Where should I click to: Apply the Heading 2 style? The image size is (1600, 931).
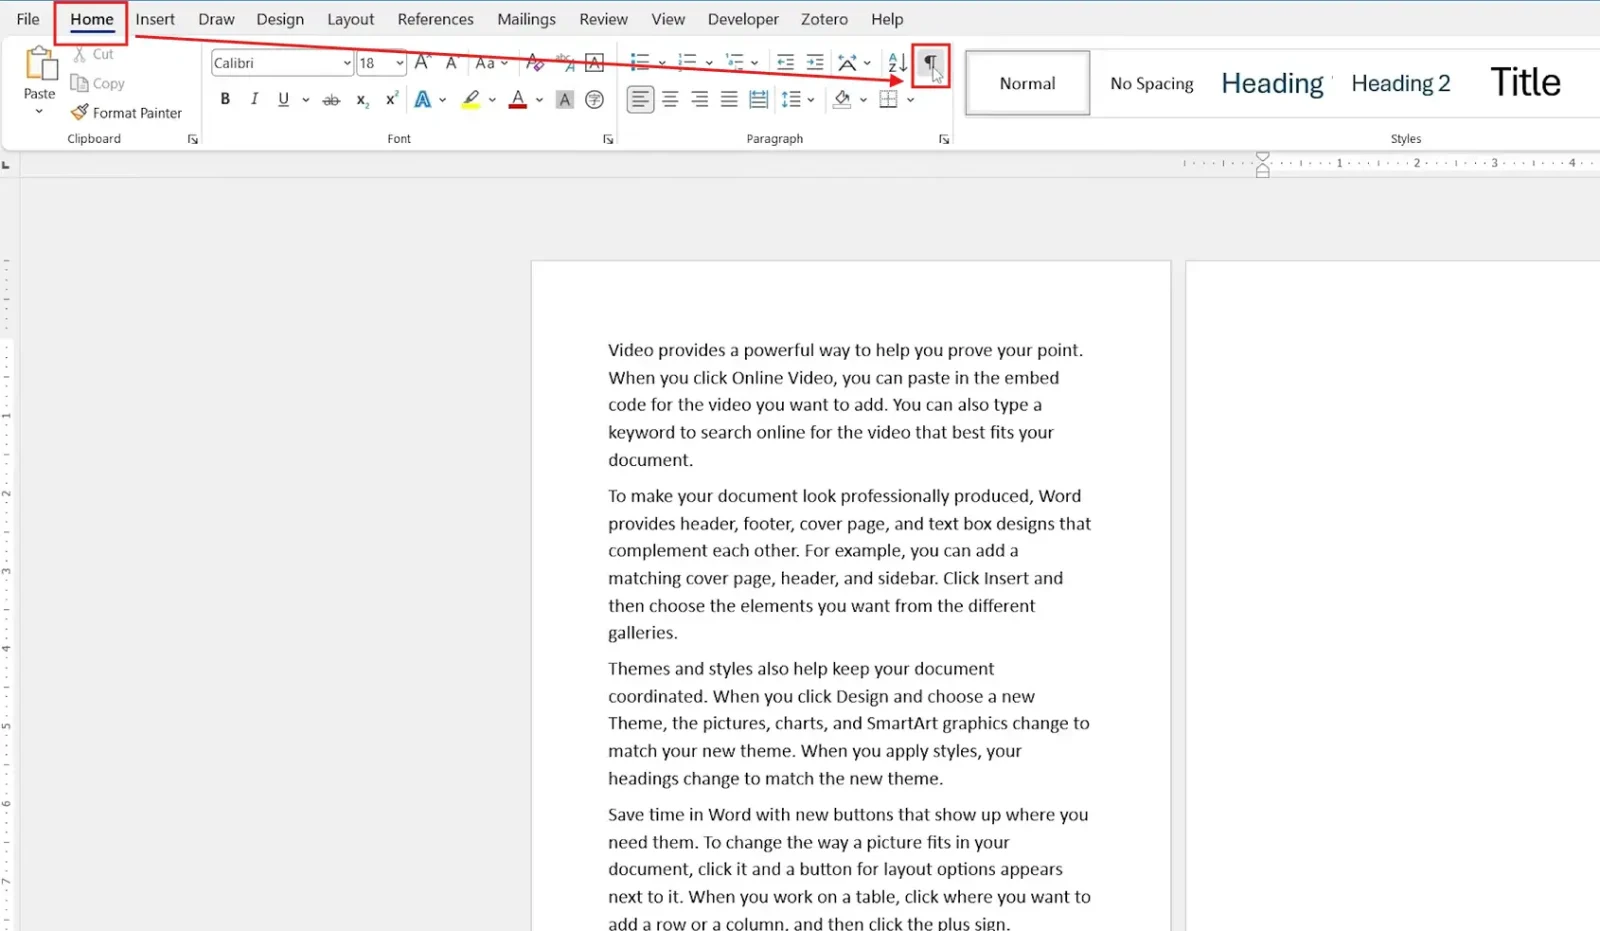pyautogui.click(x=1400, y=83)
